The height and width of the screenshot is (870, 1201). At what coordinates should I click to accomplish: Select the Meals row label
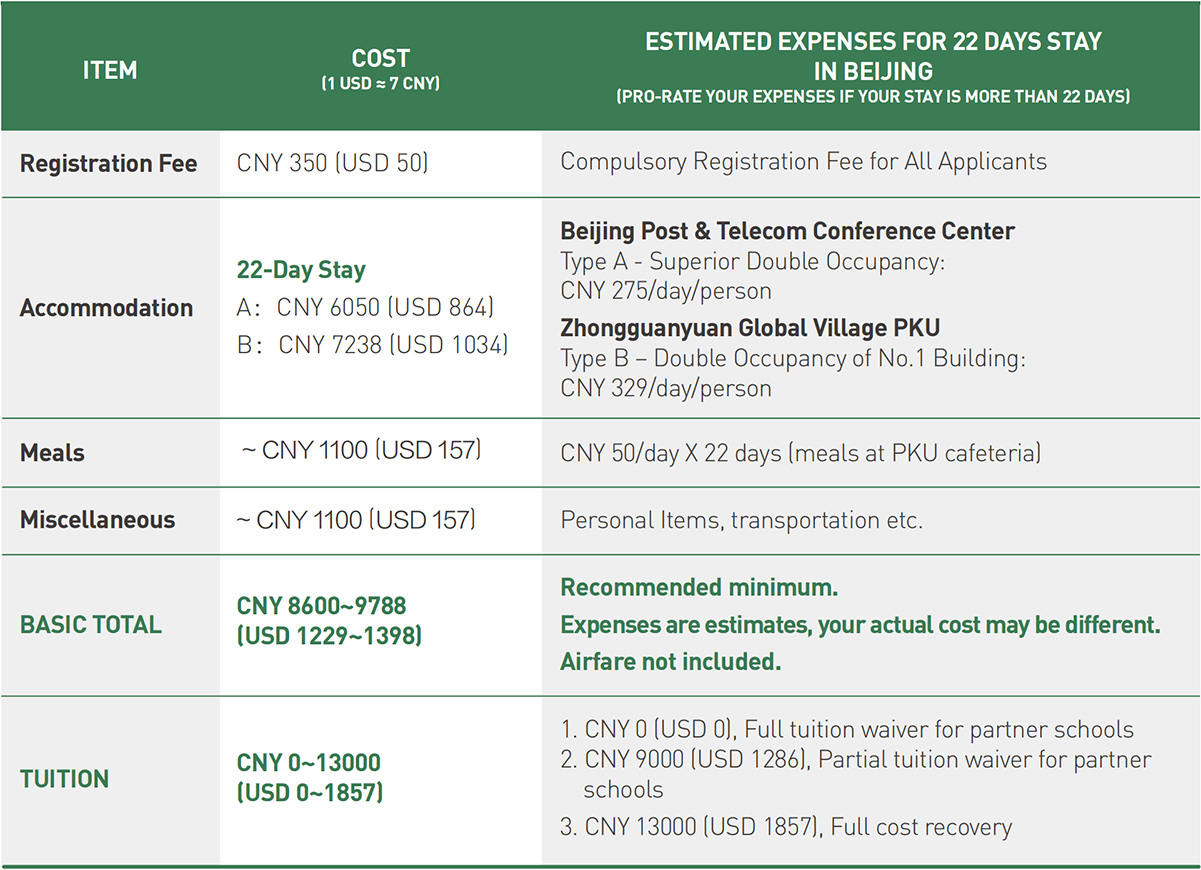(52, 452)
